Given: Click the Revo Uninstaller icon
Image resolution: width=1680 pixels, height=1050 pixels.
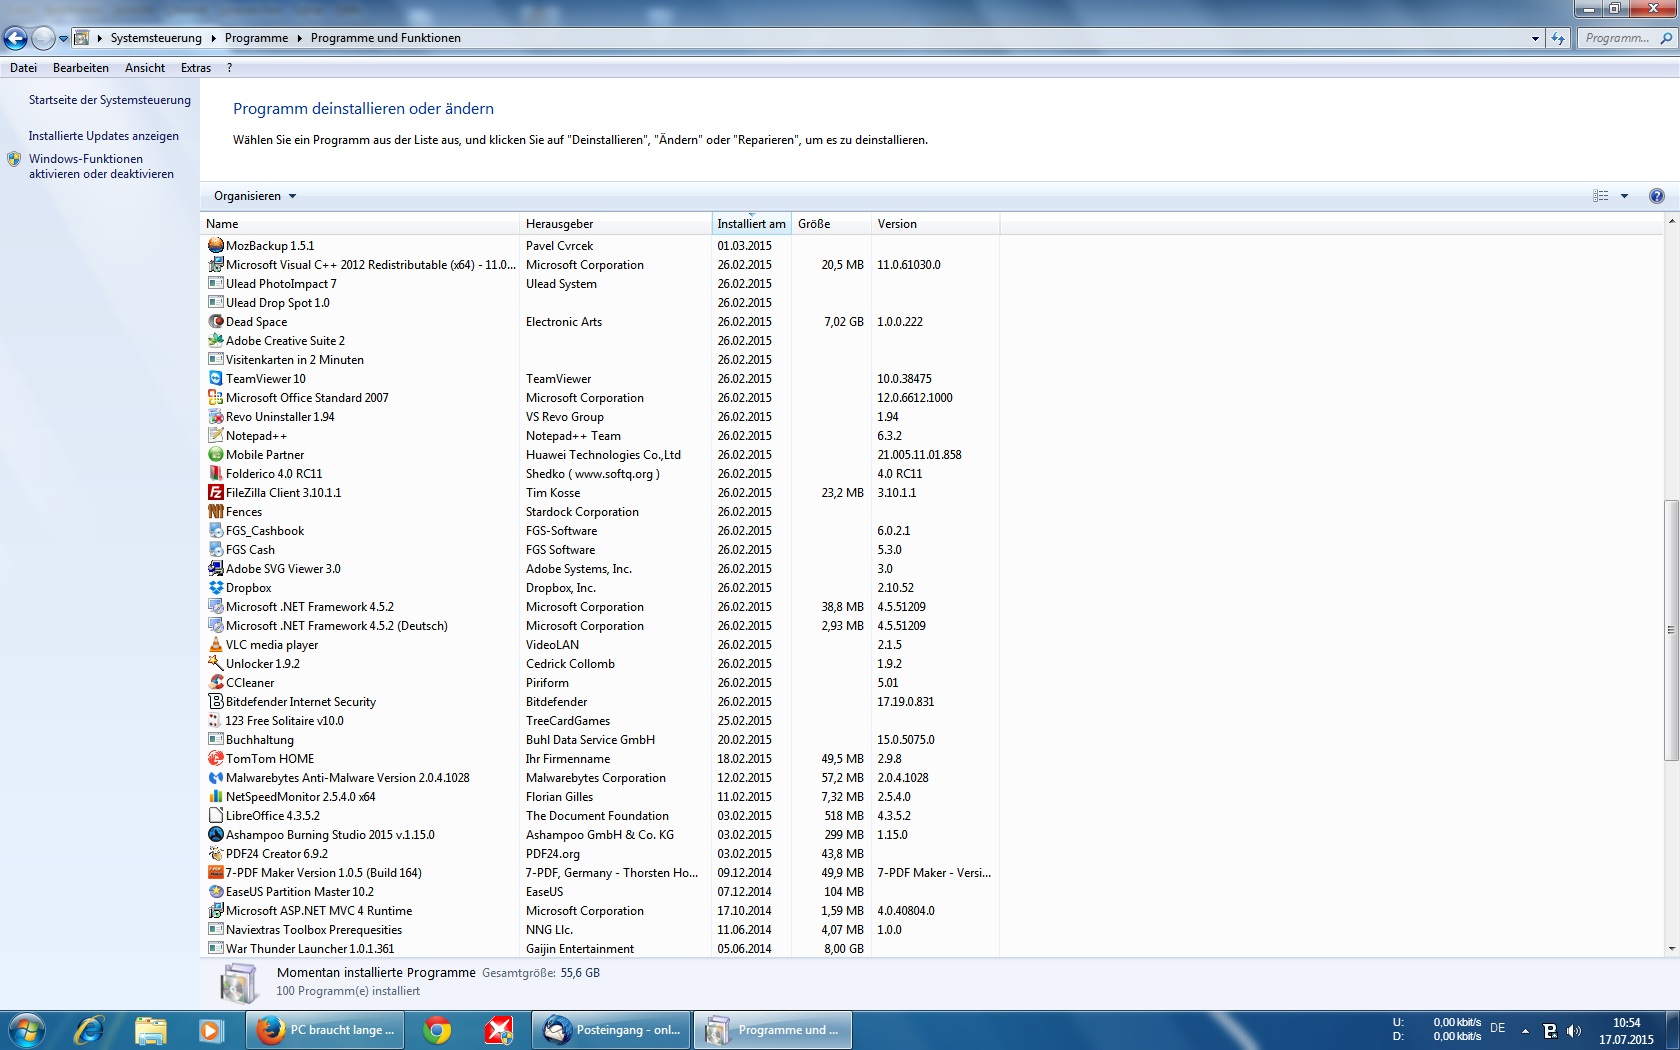Looking at the screenshot, I should tap(215, 416).
